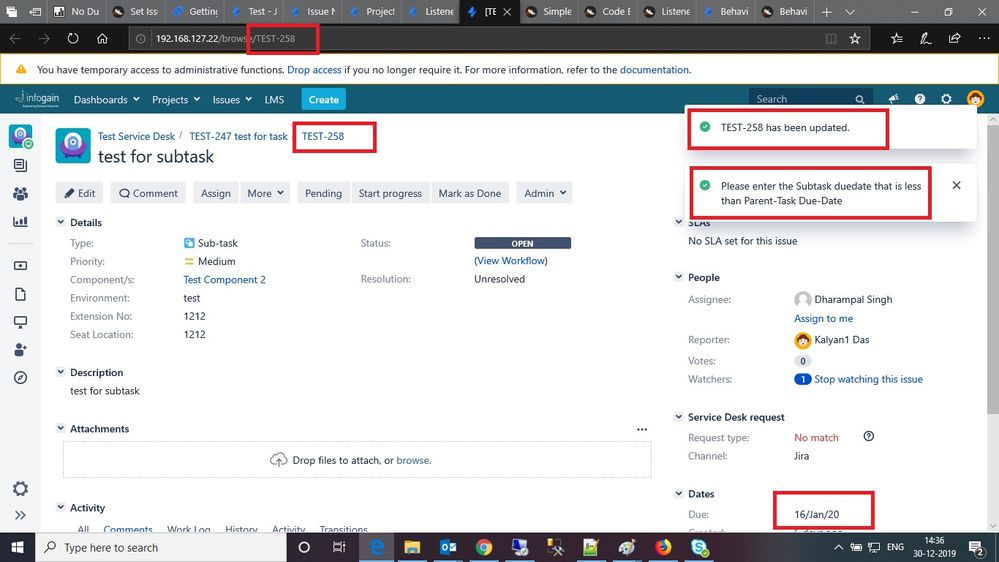This screenshot has width=999, height=562.
Task: Click the project avatar at sidebar top
Action: [20, 136]
